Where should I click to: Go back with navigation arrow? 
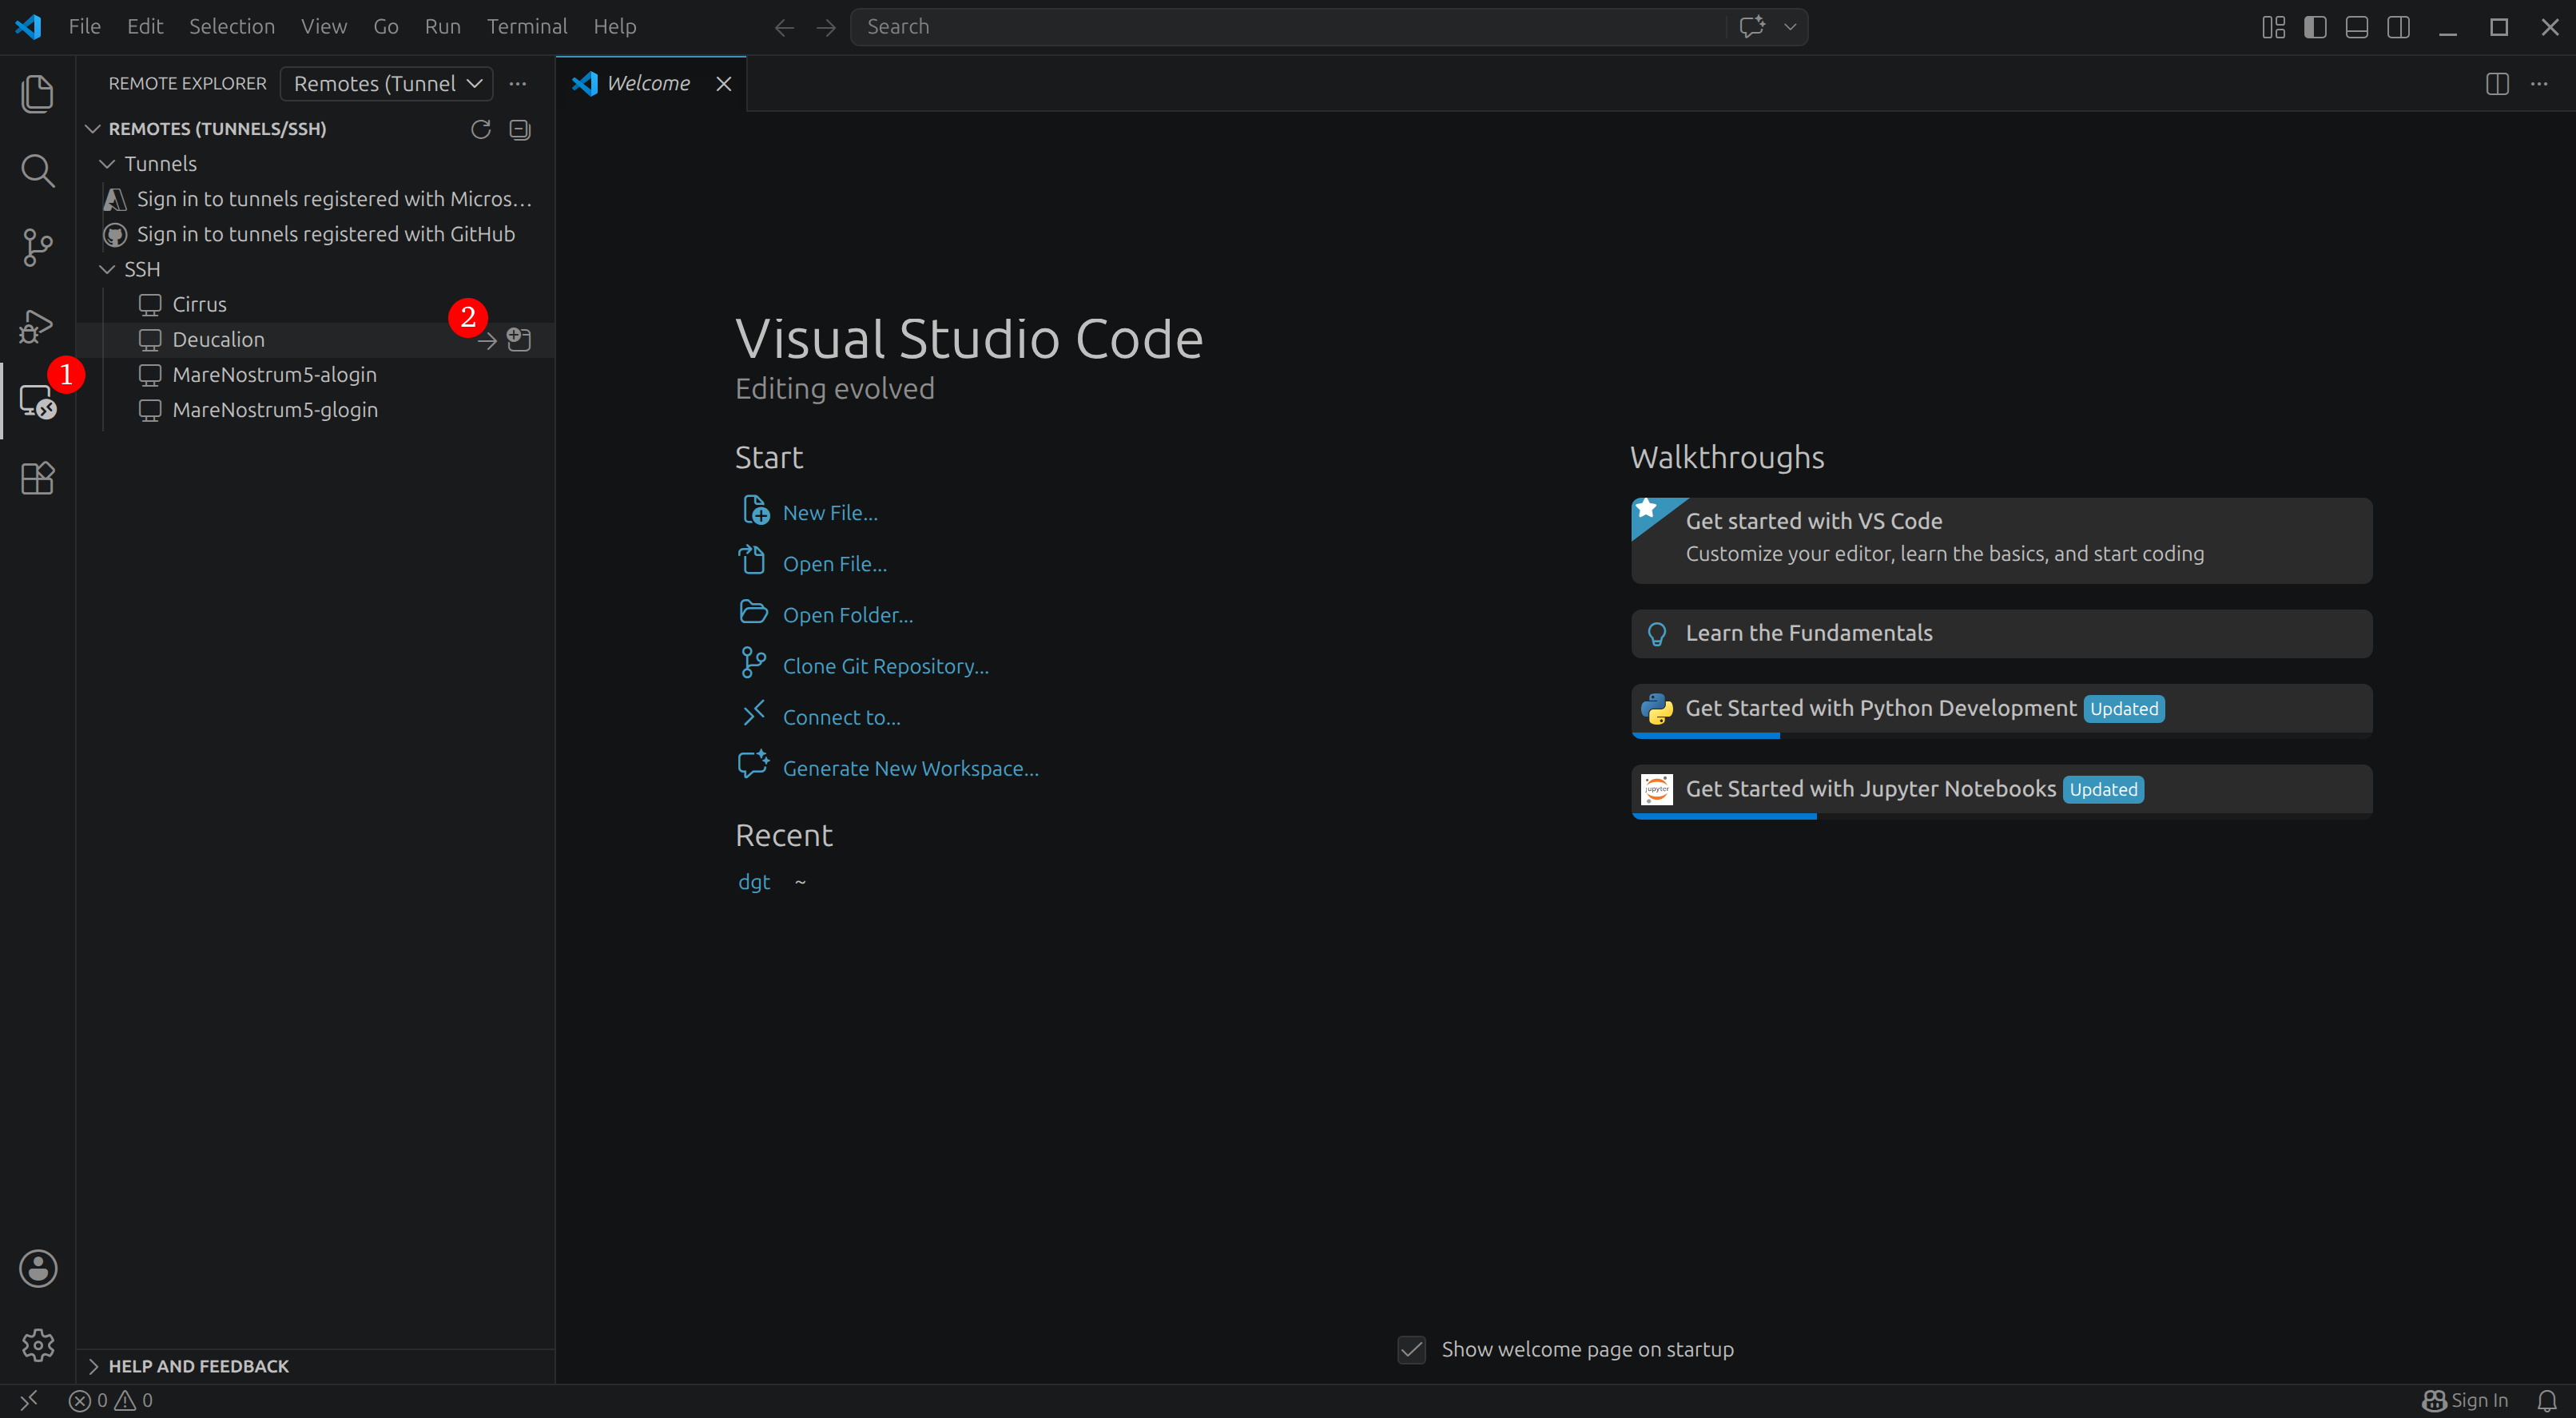point(784,27)
